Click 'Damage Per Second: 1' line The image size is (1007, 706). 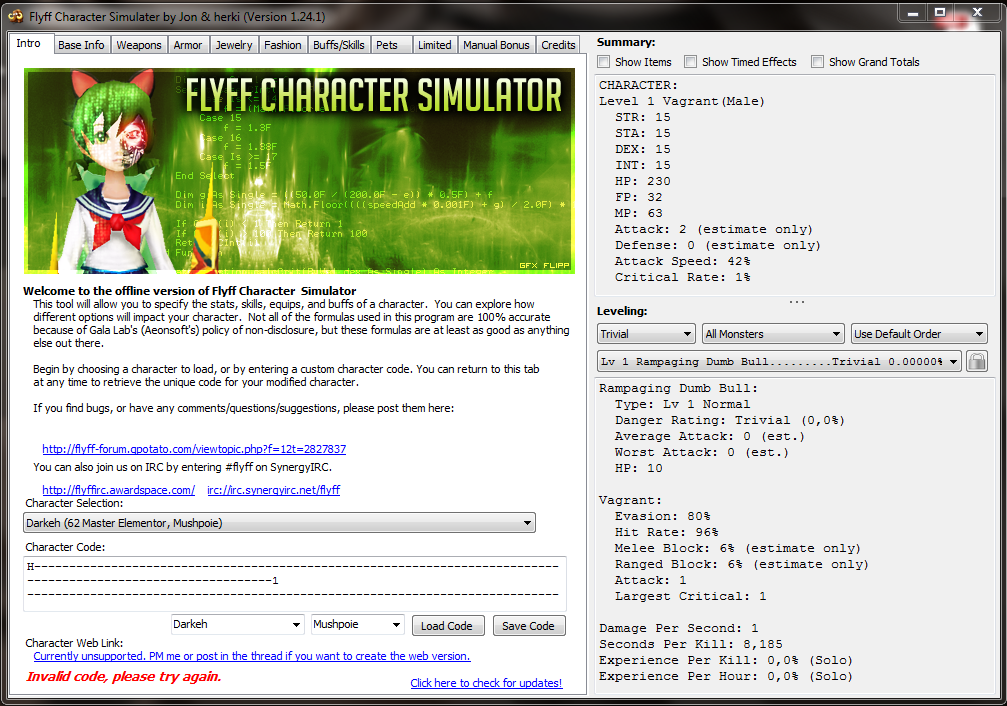pos(678,628)
